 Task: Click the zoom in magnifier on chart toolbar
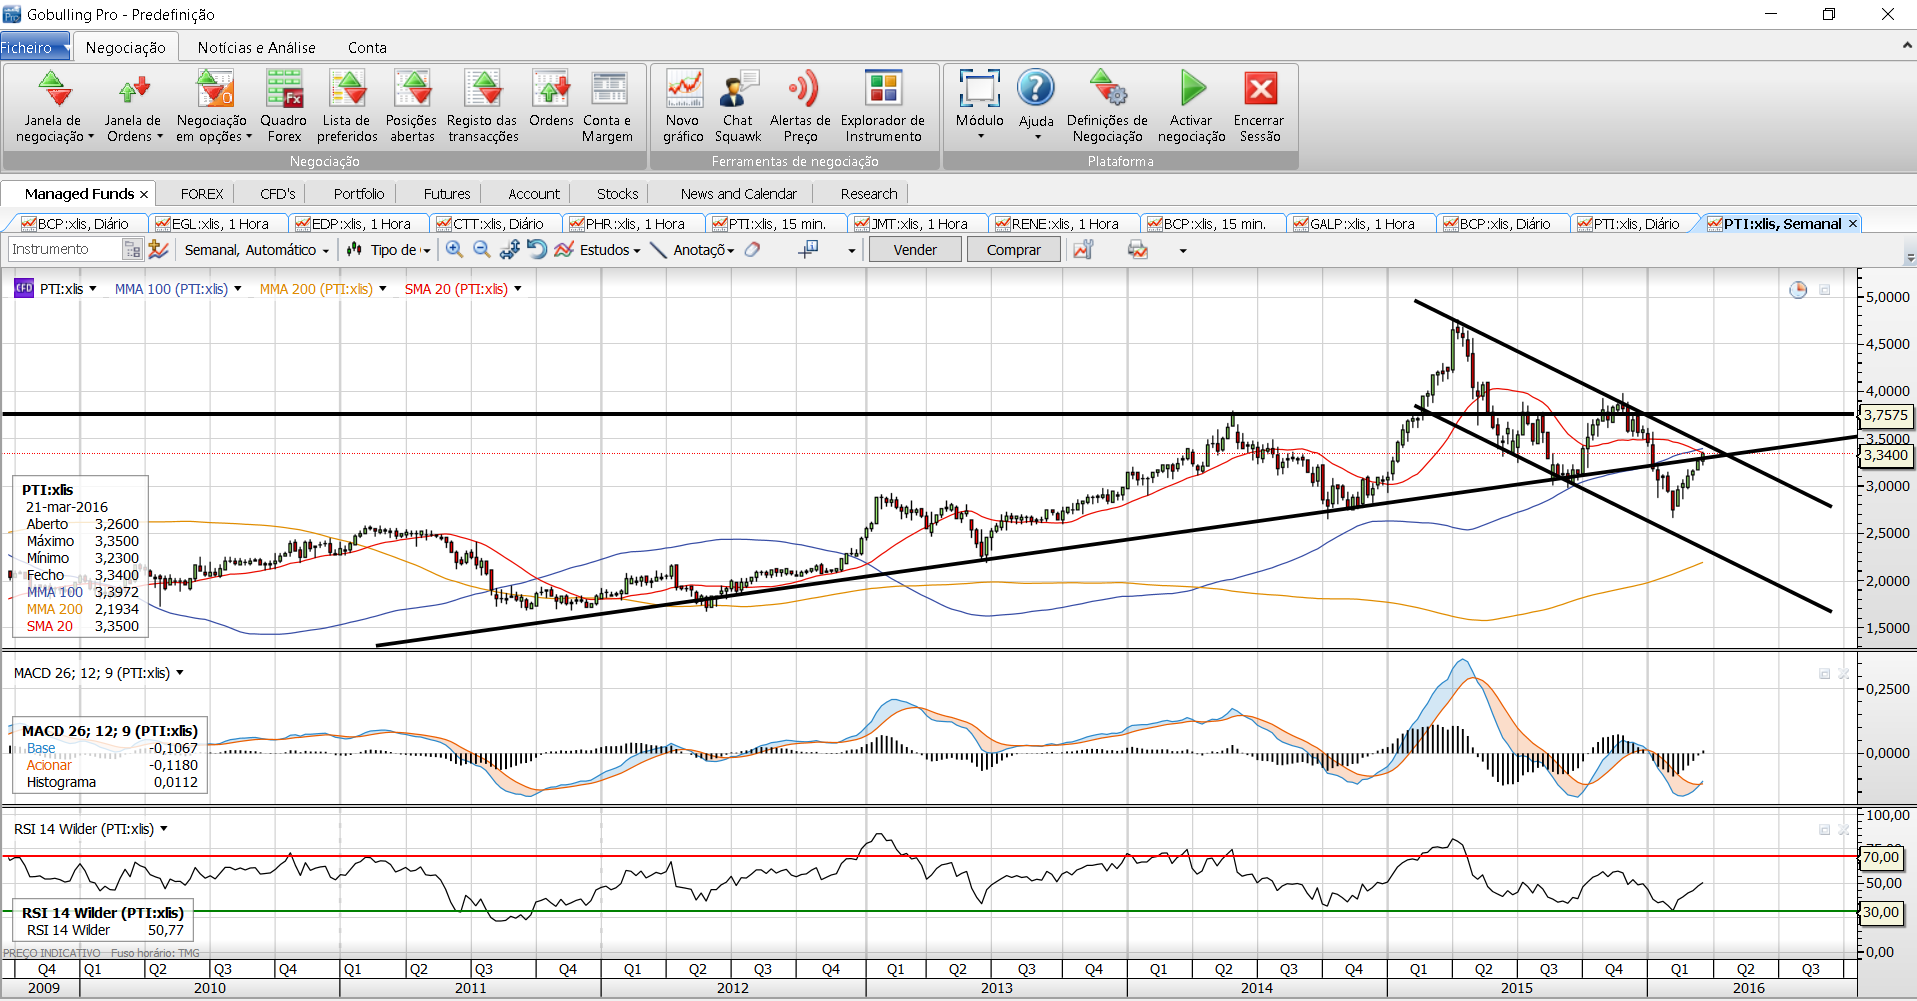(454, 250)
